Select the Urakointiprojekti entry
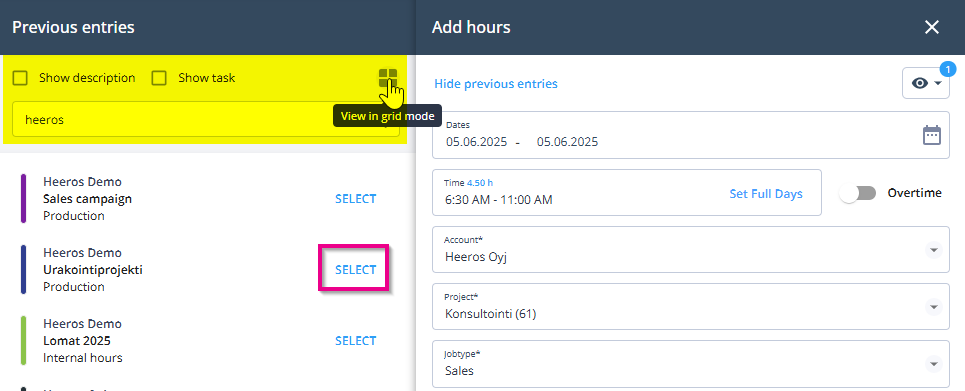This screenshot has width=965, height=391. click(356, 270)
